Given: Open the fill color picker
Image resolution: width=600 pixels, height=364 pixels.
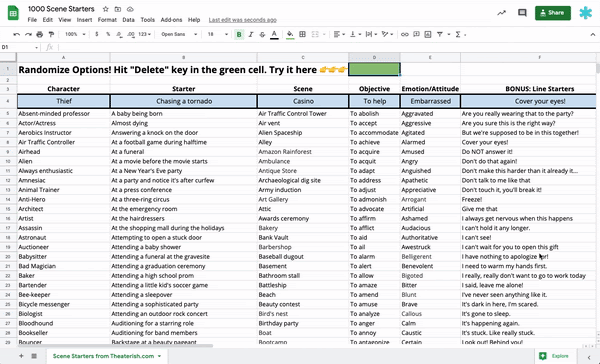Looking at the screenshot, I should [290, 34].
